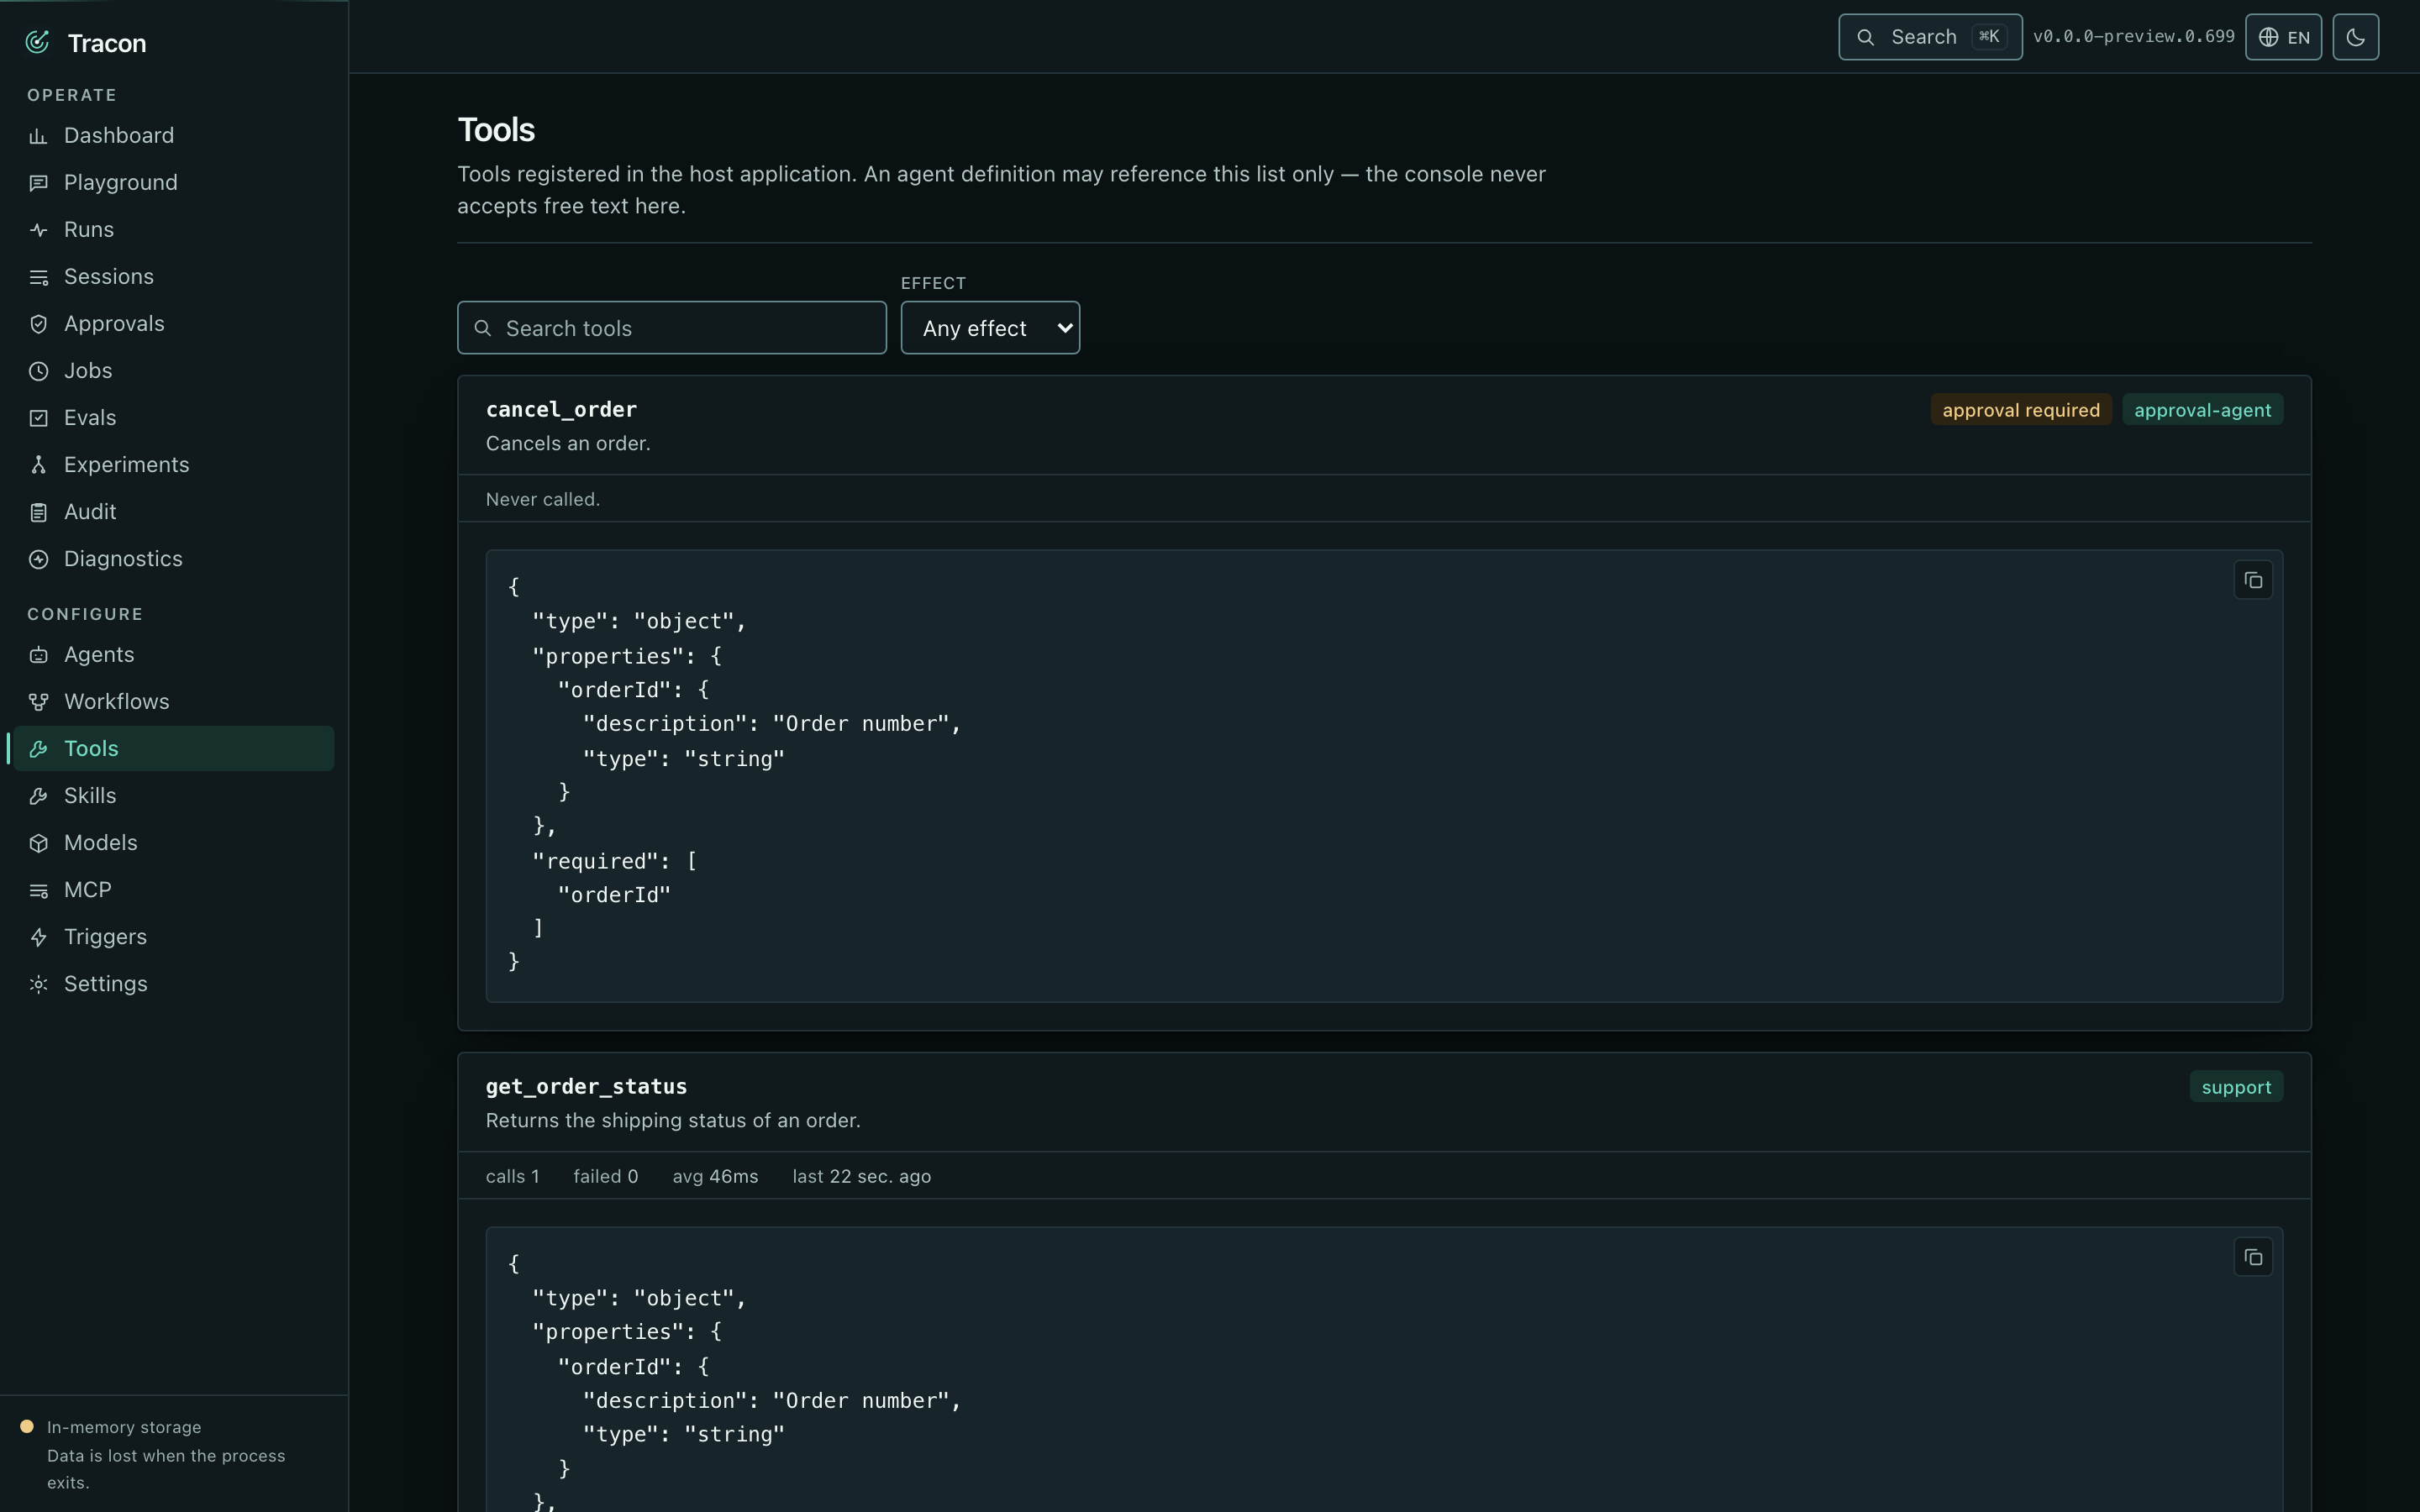Open Sessions via its list icon
Screen dimensions: 2420x1512
(38, 277)
